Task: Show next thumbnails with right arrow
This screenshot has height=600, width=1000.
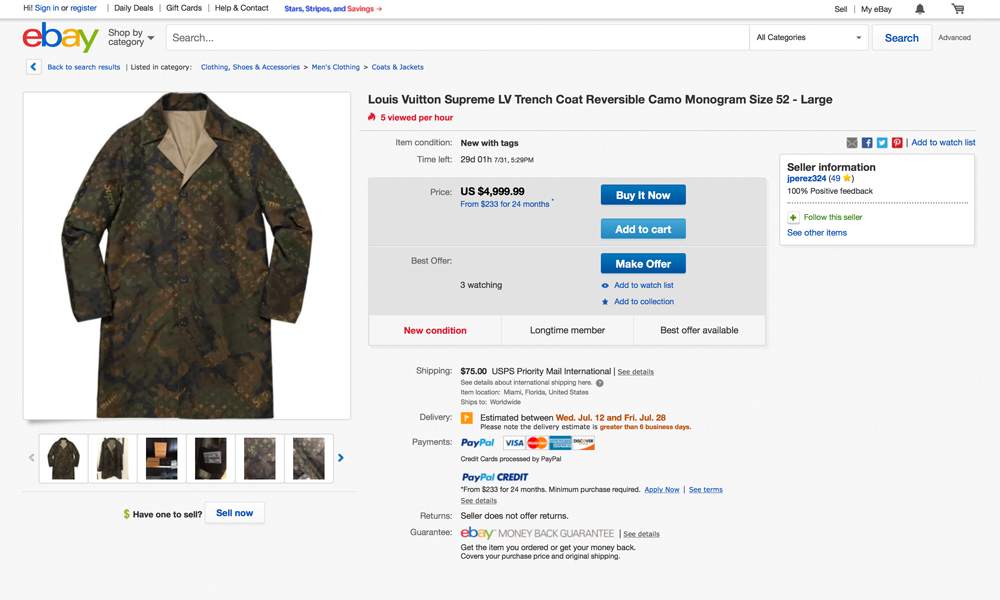Action: 341,458
